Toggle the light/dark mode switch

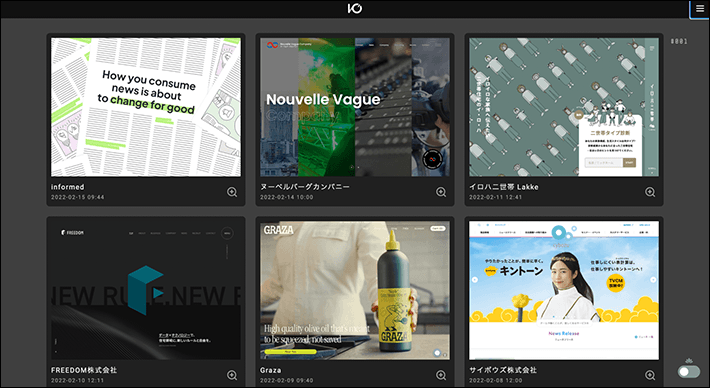(689, 372)
